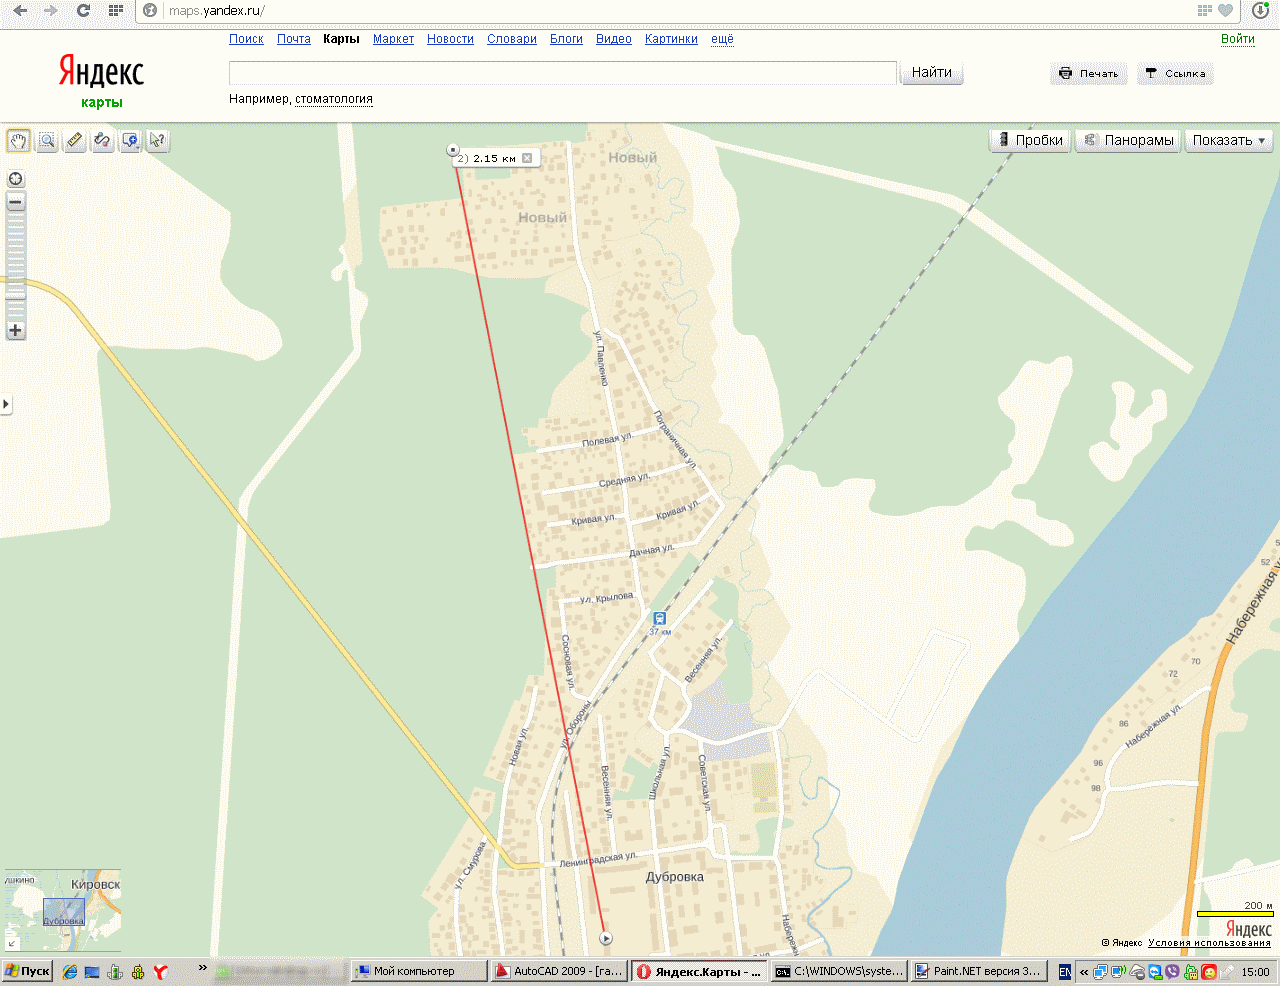Toggle the Пробки traffic layer
This screenshot has width=1280, height=986.
(x=1030, y=141)
